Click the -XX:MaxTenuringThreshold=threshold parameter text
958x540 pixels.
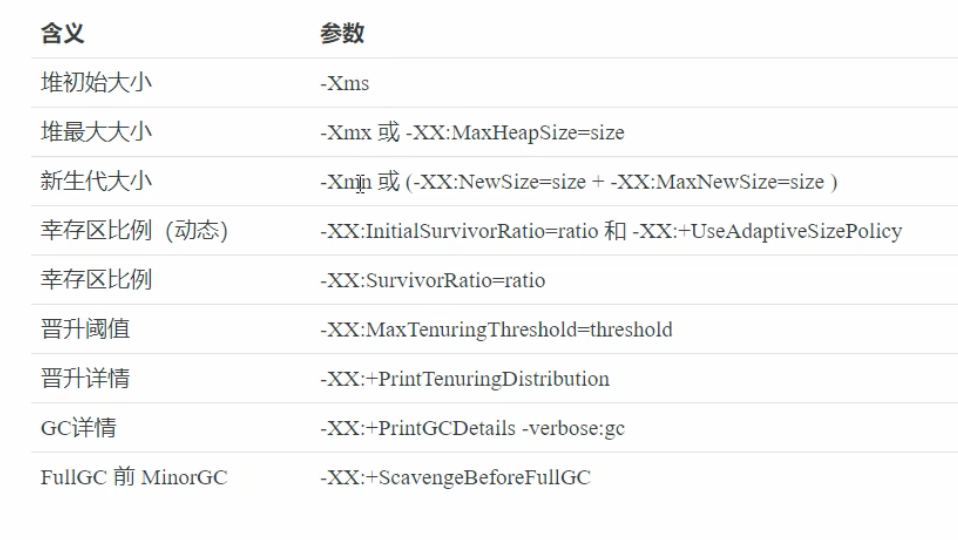(496, 330)
